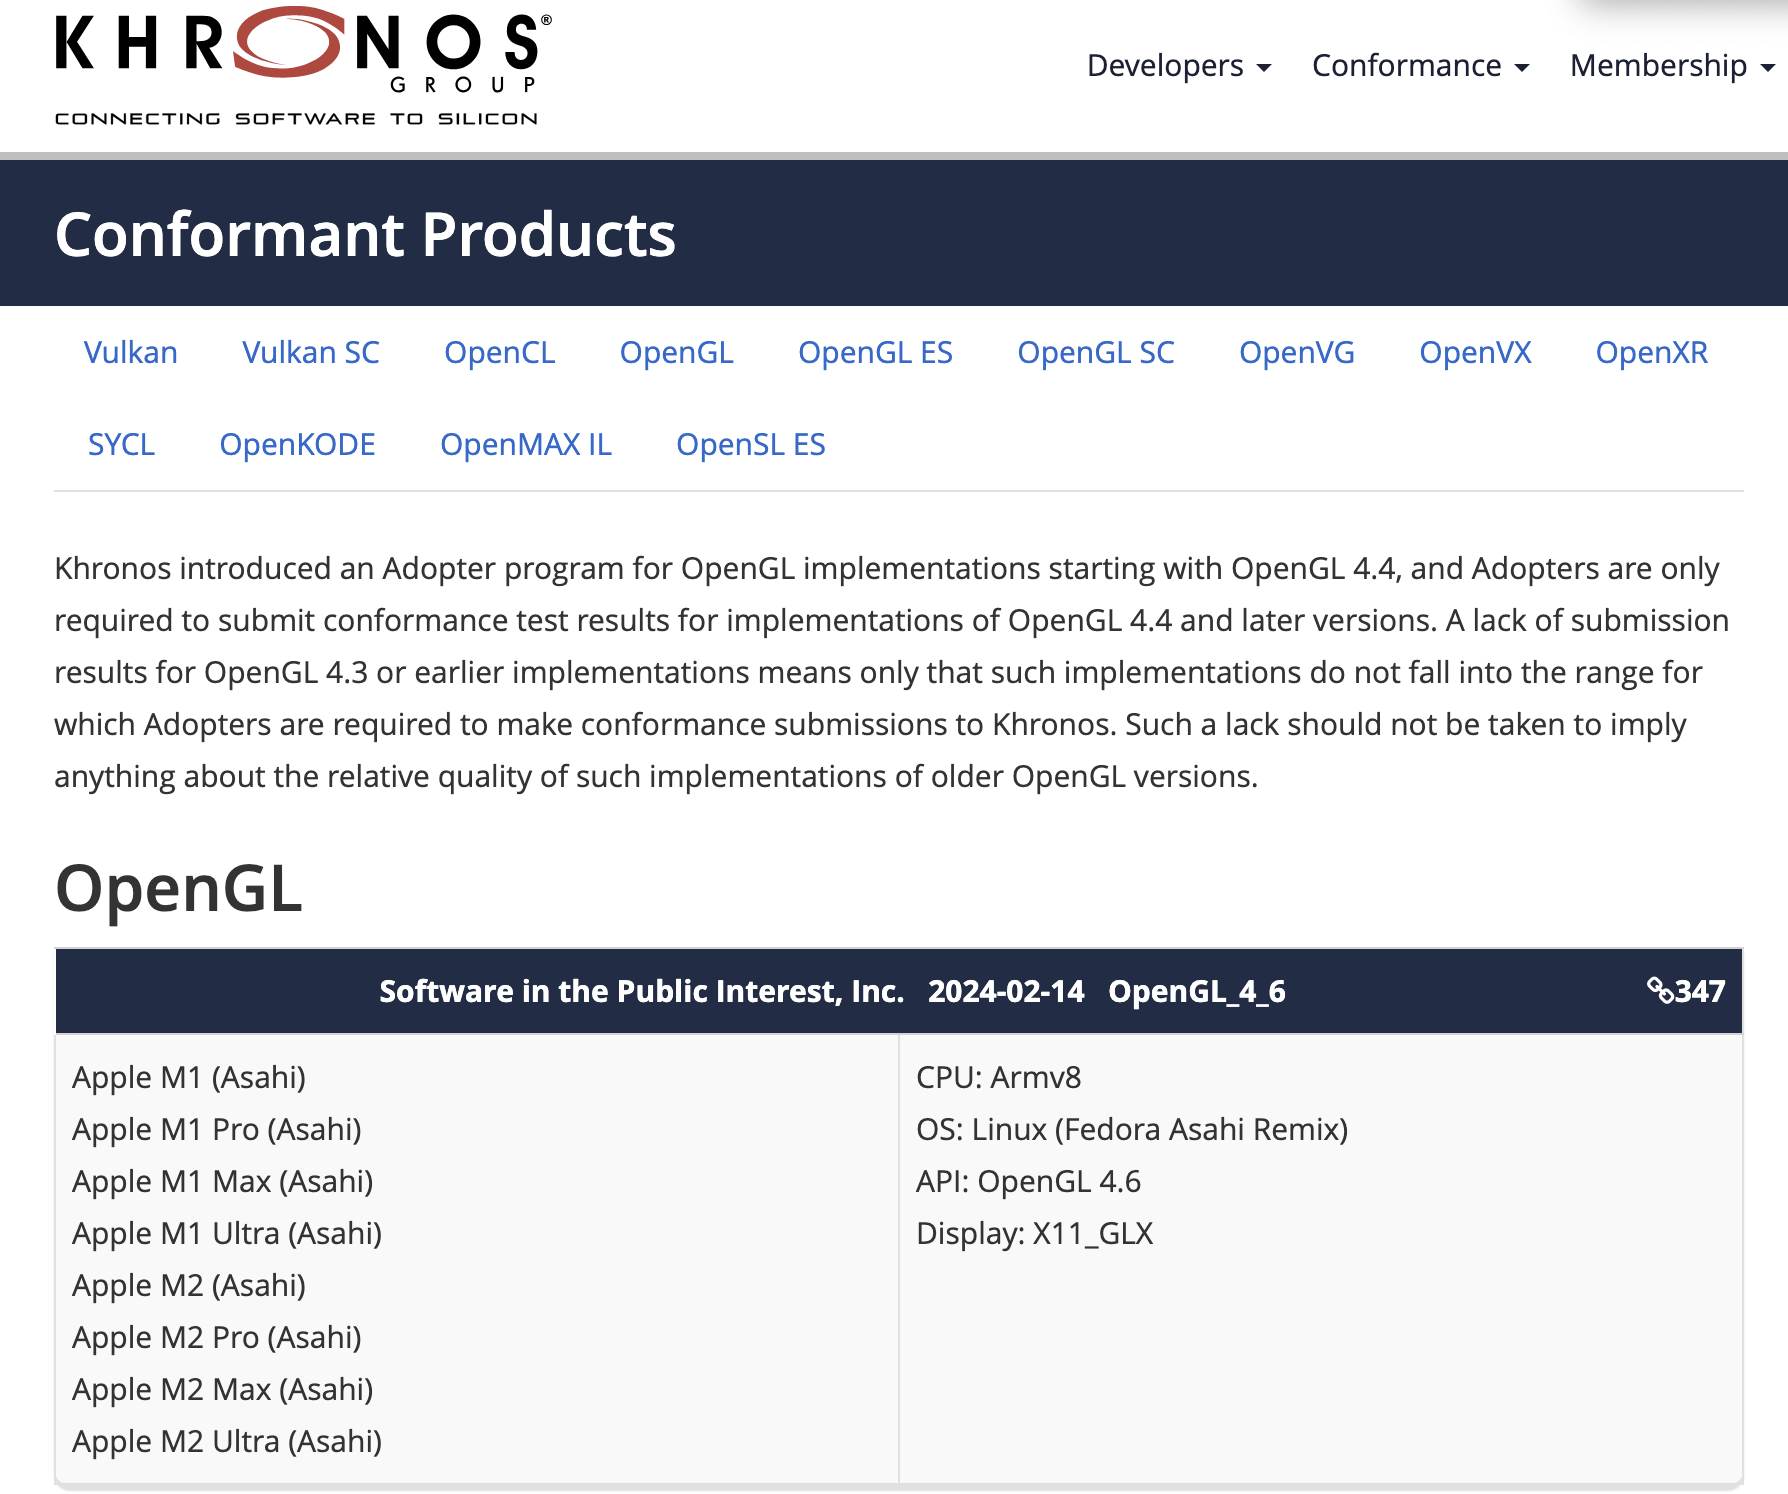Expand the Developers dropdown menu
This screenshot has width=1788, height=1494.
pos(1179,66)
